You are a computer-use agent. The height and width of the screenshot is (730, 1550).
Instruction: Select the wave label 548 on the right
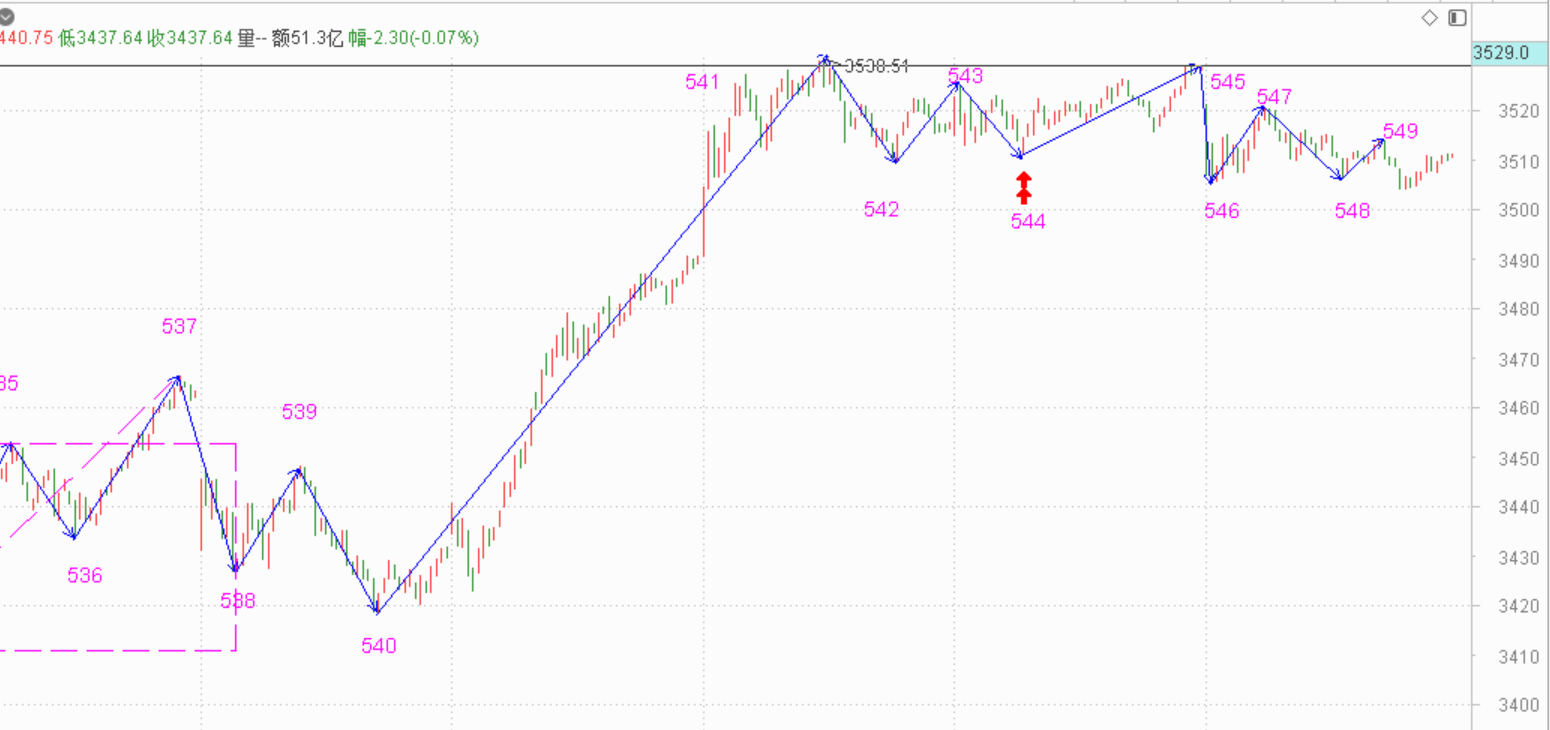(1352, 211)
